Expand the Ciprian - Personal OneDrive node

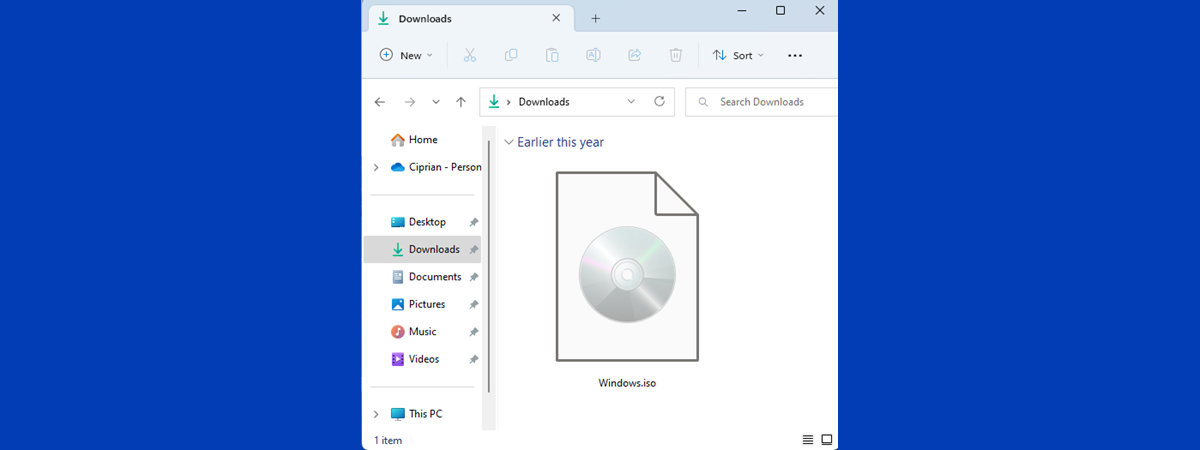376,167
